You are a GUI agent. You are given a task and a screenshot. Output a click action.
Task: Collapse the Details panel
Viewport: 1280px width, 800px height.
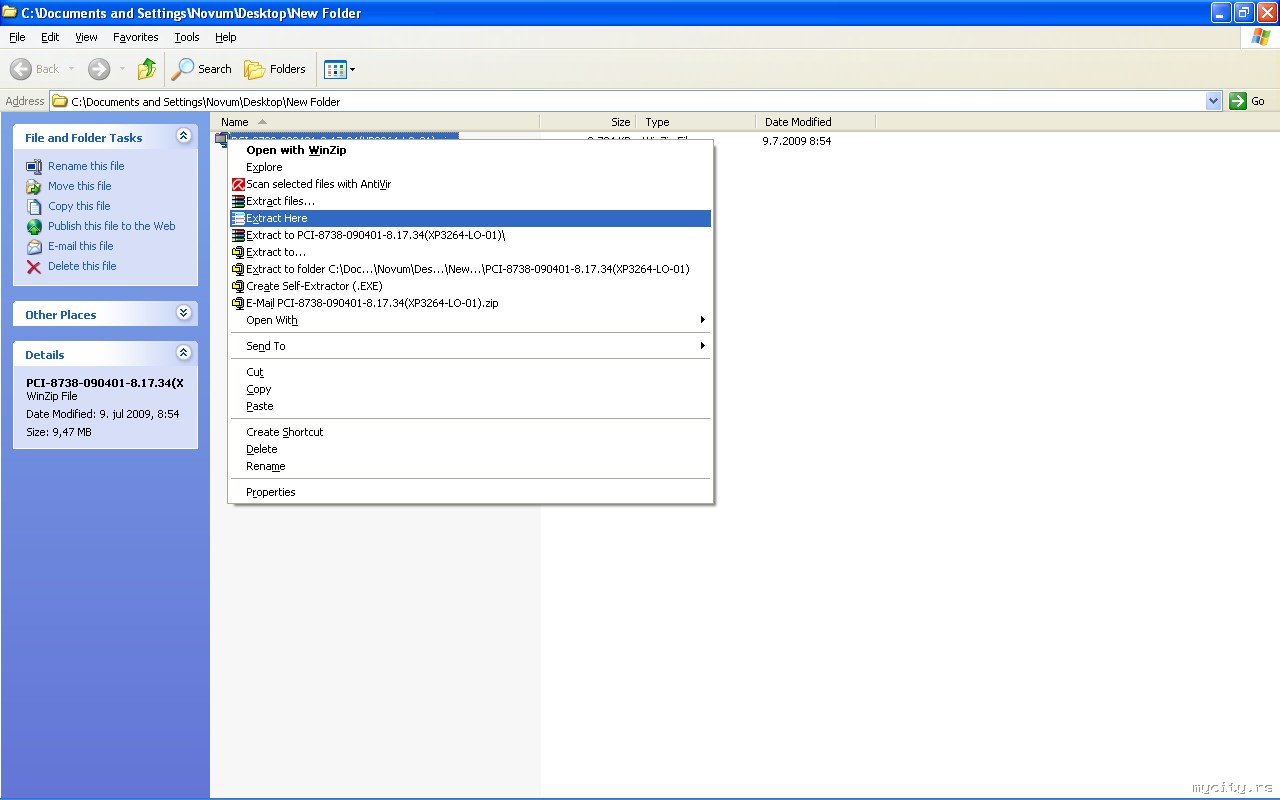(183, 353)
